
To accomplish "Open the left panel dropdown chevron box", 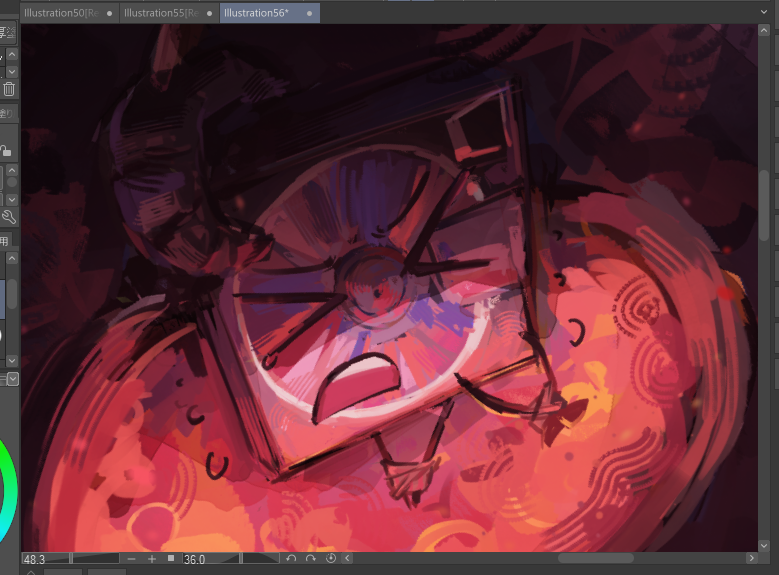I will [12, 379].
